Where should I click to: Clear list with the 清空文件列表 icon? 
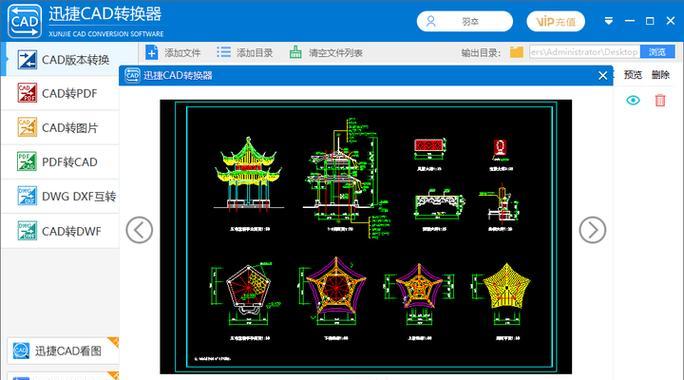click(x=295, y=52)
